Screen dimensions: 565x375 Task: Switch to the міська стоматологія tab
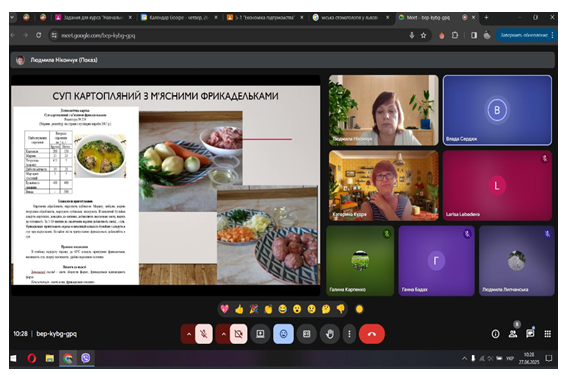coord(350,17)
